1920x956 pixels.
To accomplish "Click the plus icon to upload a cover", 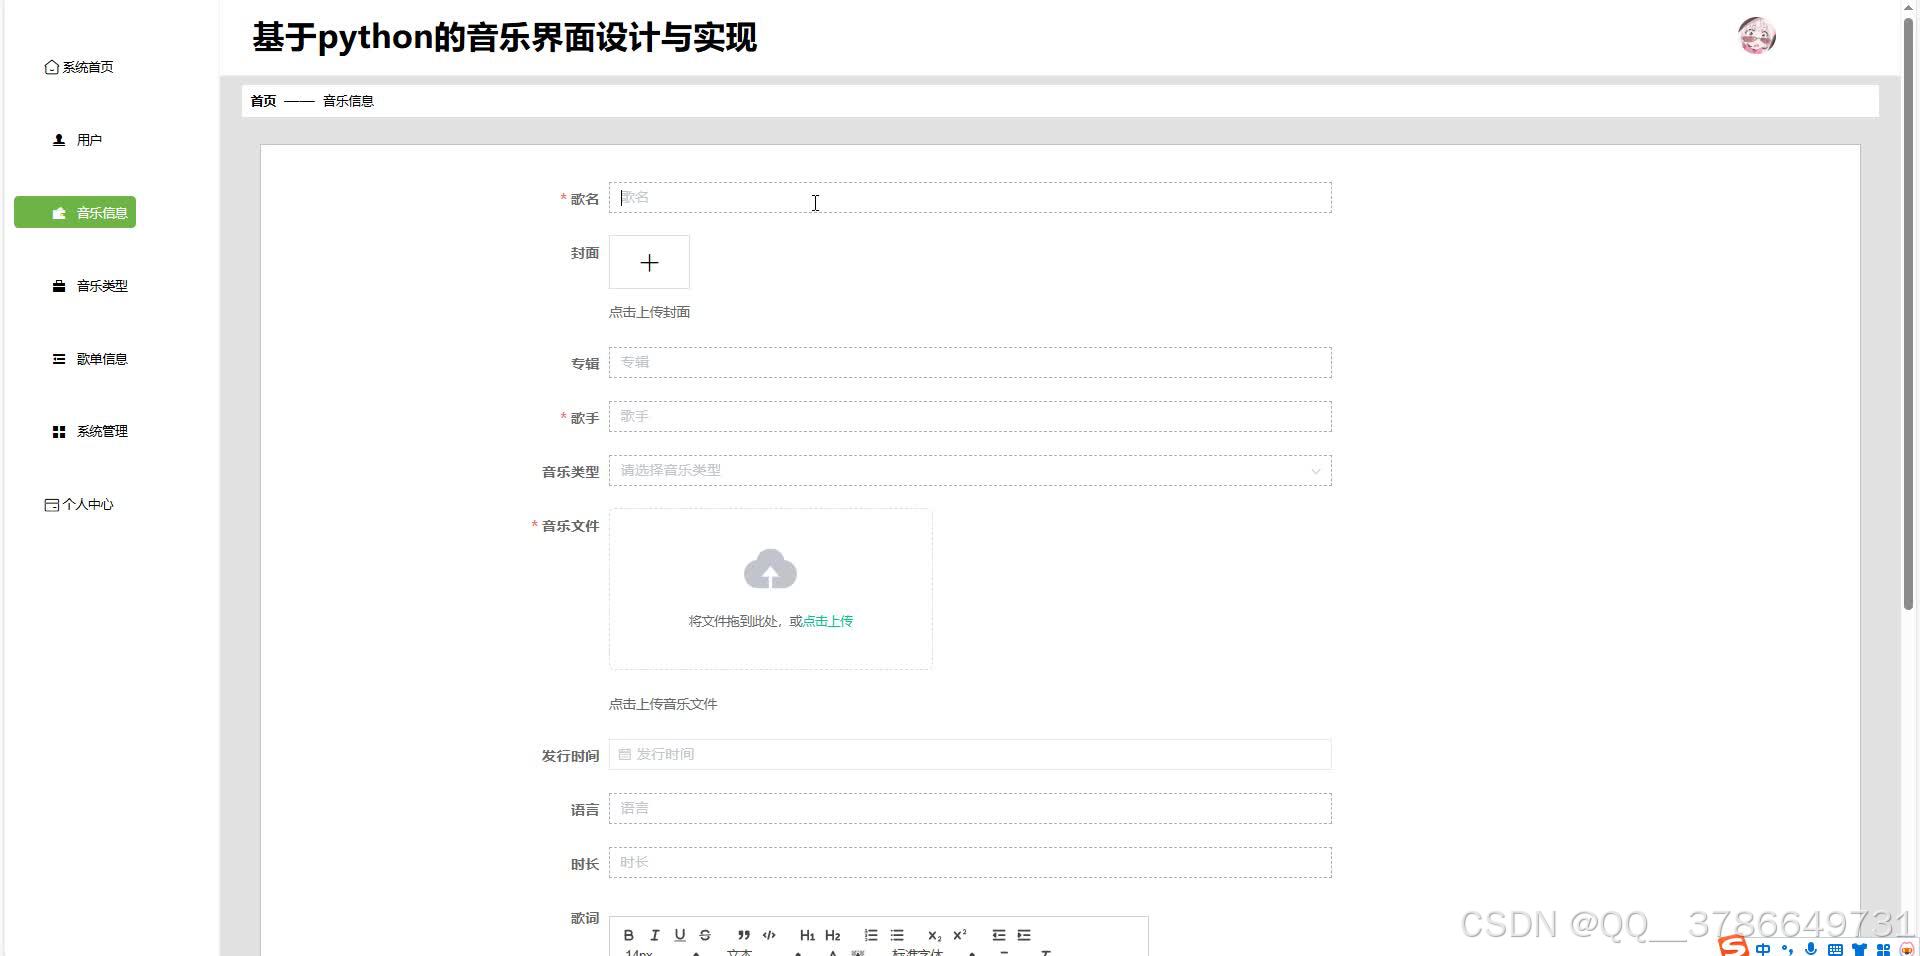I will coord(649,262).
